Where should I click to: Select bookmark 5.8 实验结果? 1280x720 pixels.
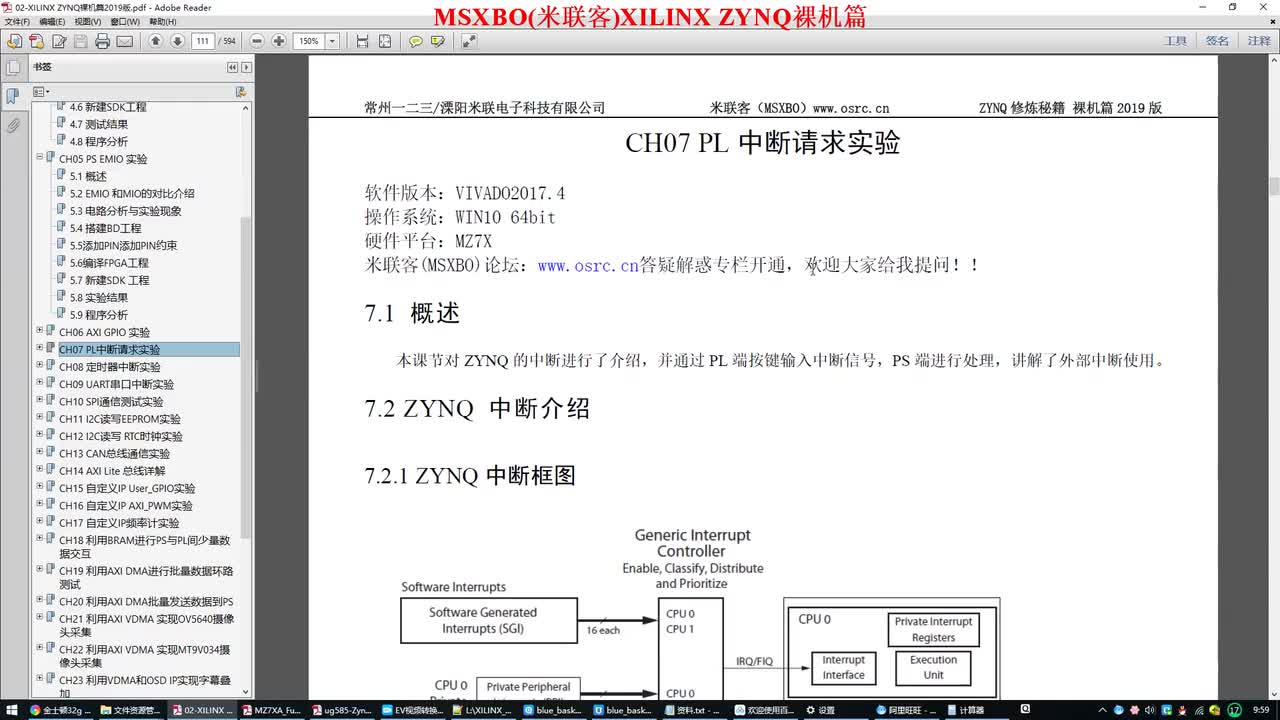[99, 297]
